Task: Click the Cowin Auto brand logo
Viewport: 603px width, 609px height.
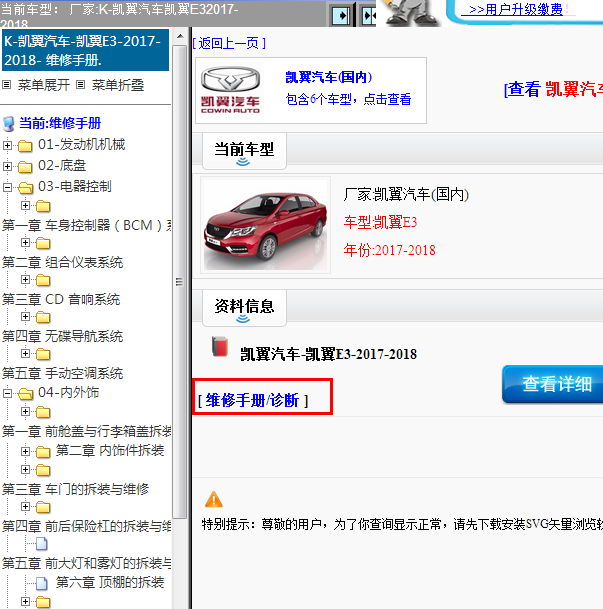Action: [x=230, y=90]
